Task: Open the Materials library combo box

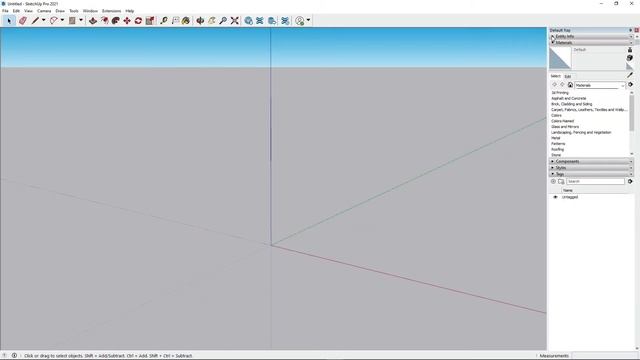Action: point(600,85)
